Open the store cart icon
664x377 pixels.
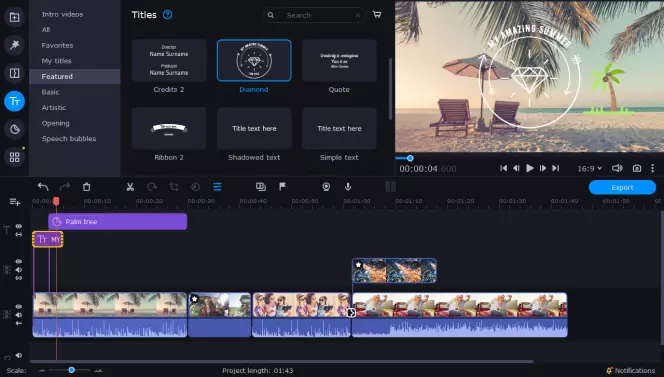[x=377, y=15]
